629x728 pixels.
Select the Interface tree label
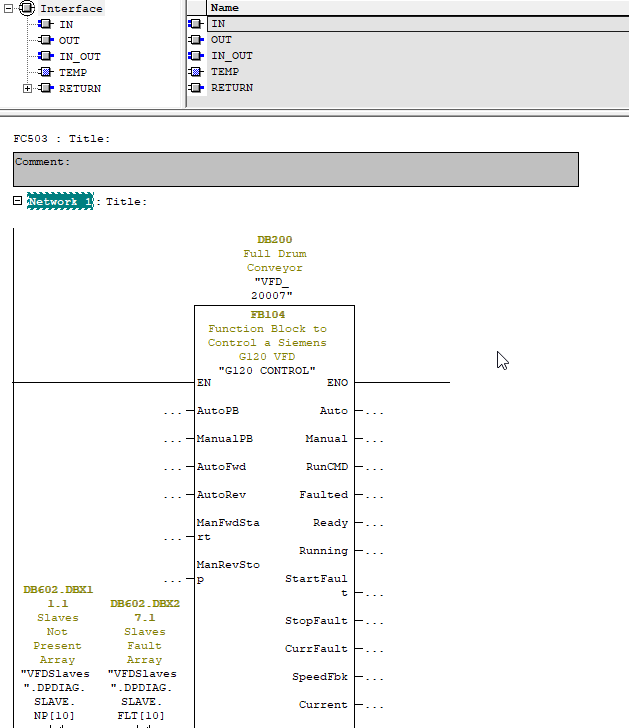[x=71, y=8]
